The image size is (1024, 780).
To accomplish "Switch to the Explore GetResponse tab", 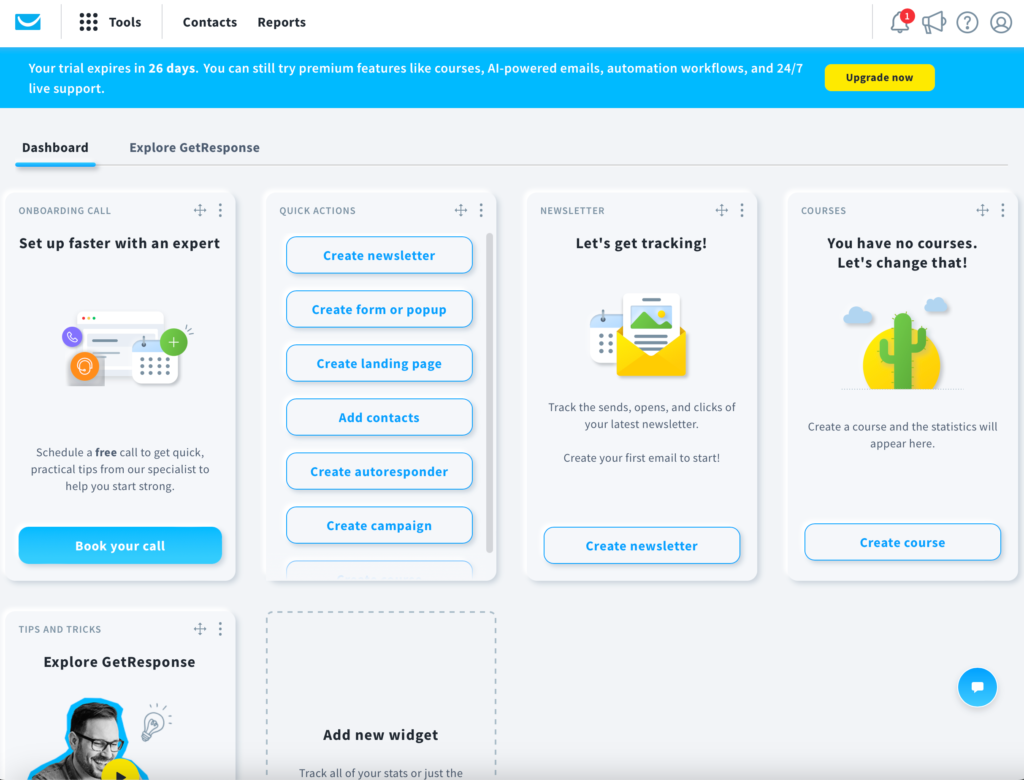I will coord(193,147).
